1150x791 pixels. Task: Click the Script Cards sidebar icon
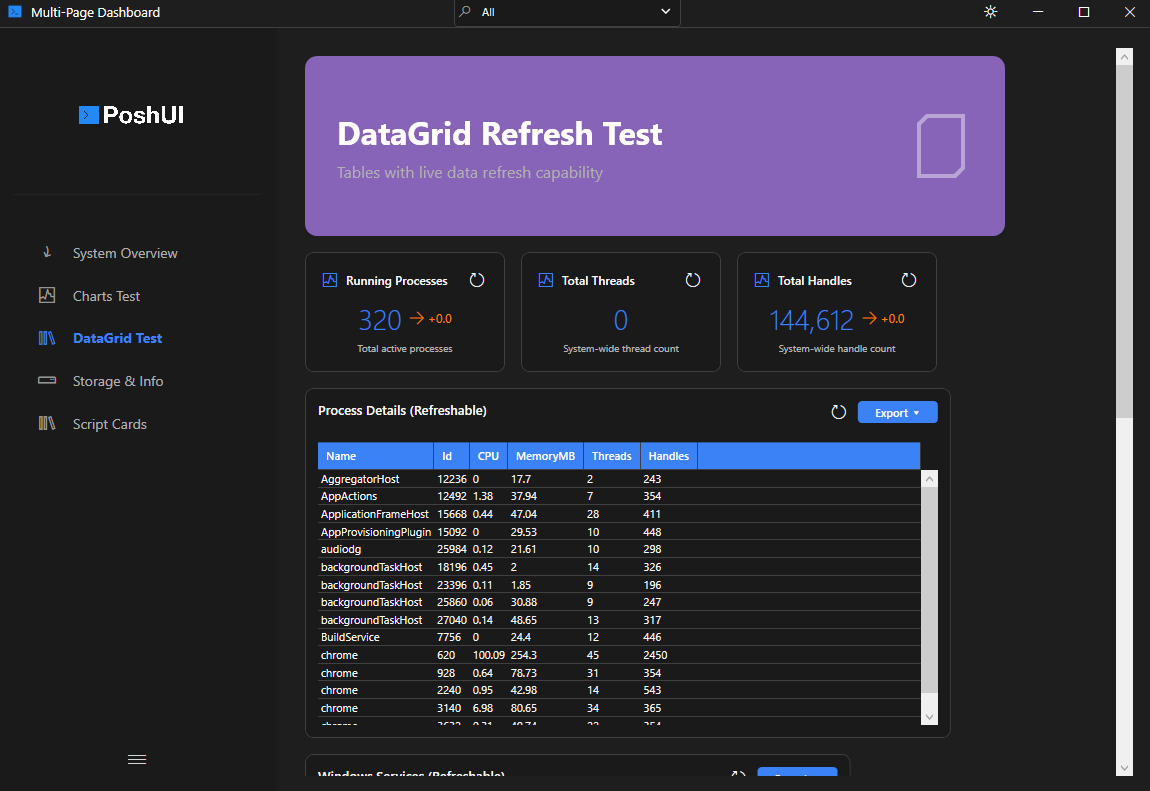pyautogui.click(x=47, y=424)
